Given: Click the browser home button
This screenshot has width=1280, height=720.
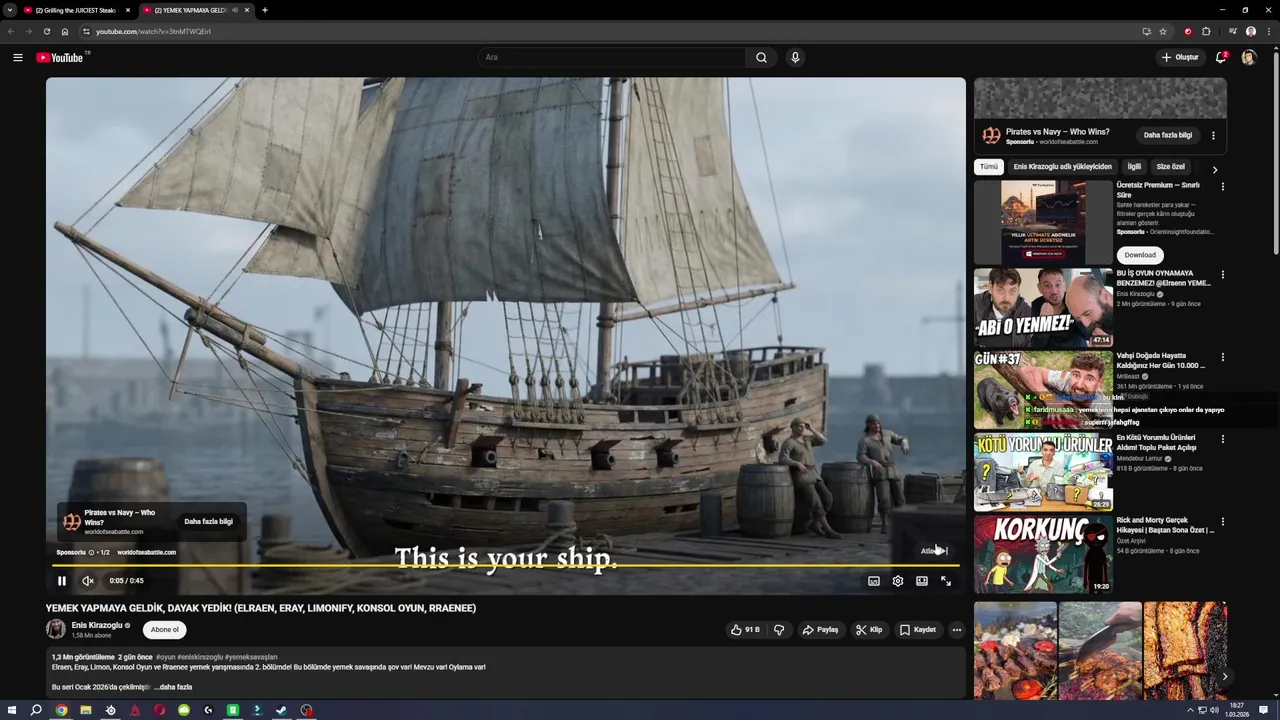Looking at the screenshot, I should [x=65, y=31].
